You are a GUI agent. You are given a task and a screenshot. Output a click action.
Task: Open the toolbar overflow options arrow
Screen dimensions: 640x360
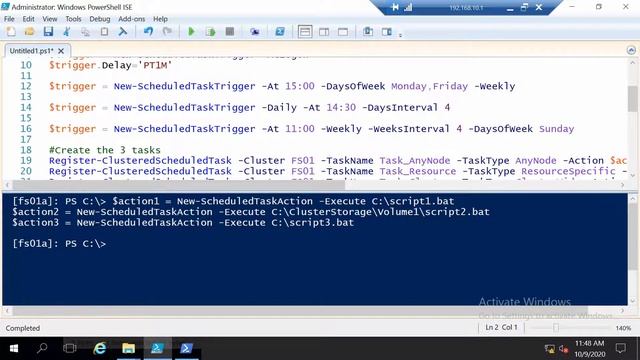tap(400, 35)
